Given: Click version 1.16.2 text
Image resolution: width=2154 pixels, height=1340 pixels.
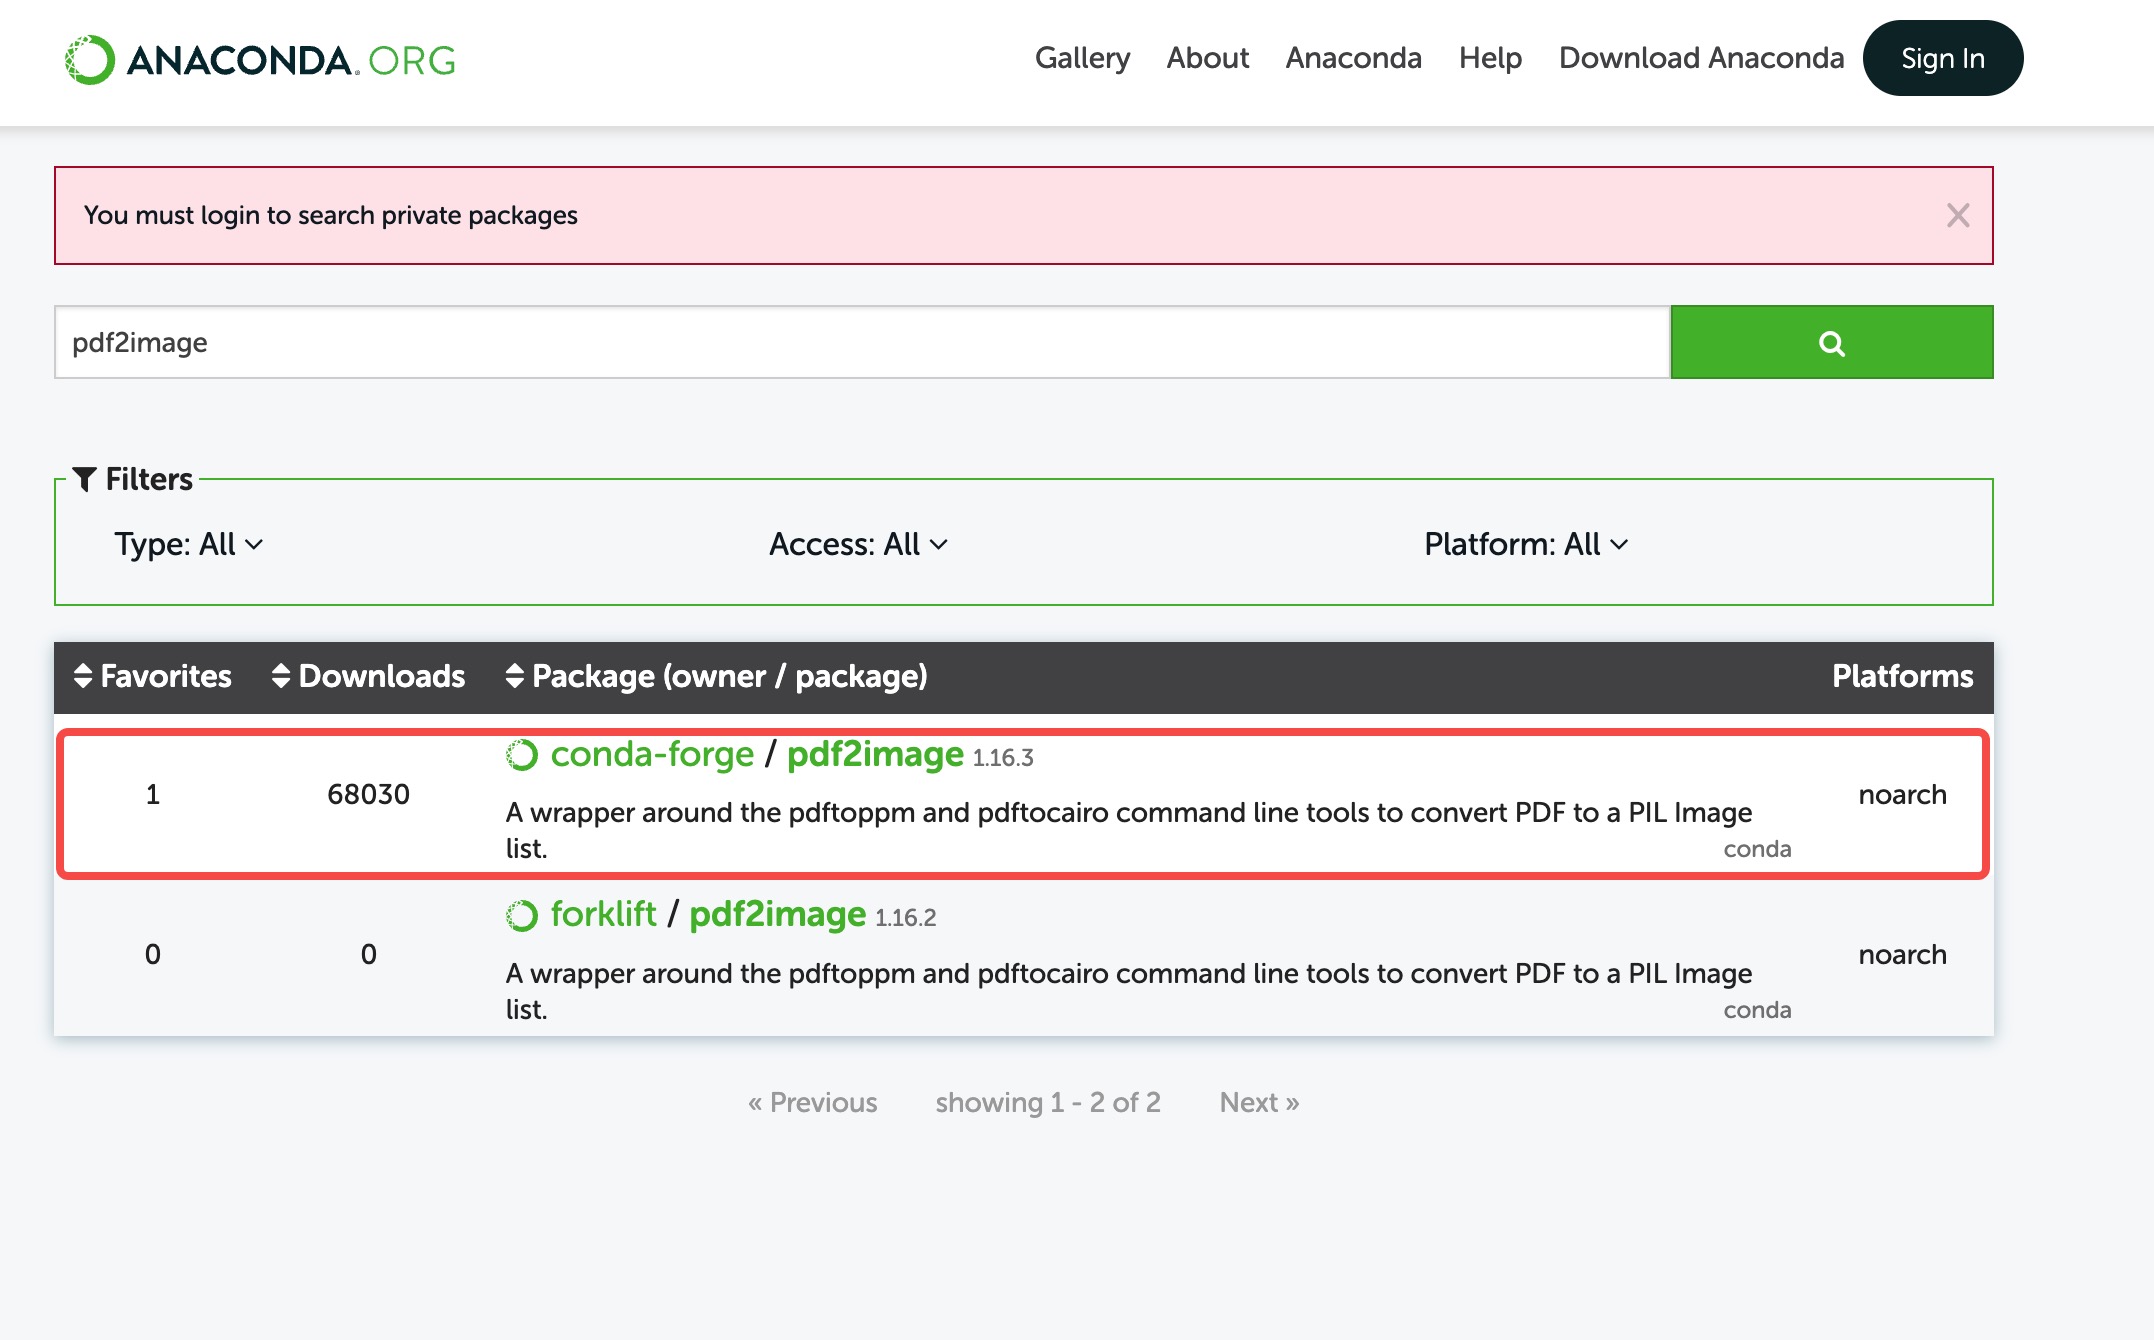Looking at the screenshot, I should 905,918.
